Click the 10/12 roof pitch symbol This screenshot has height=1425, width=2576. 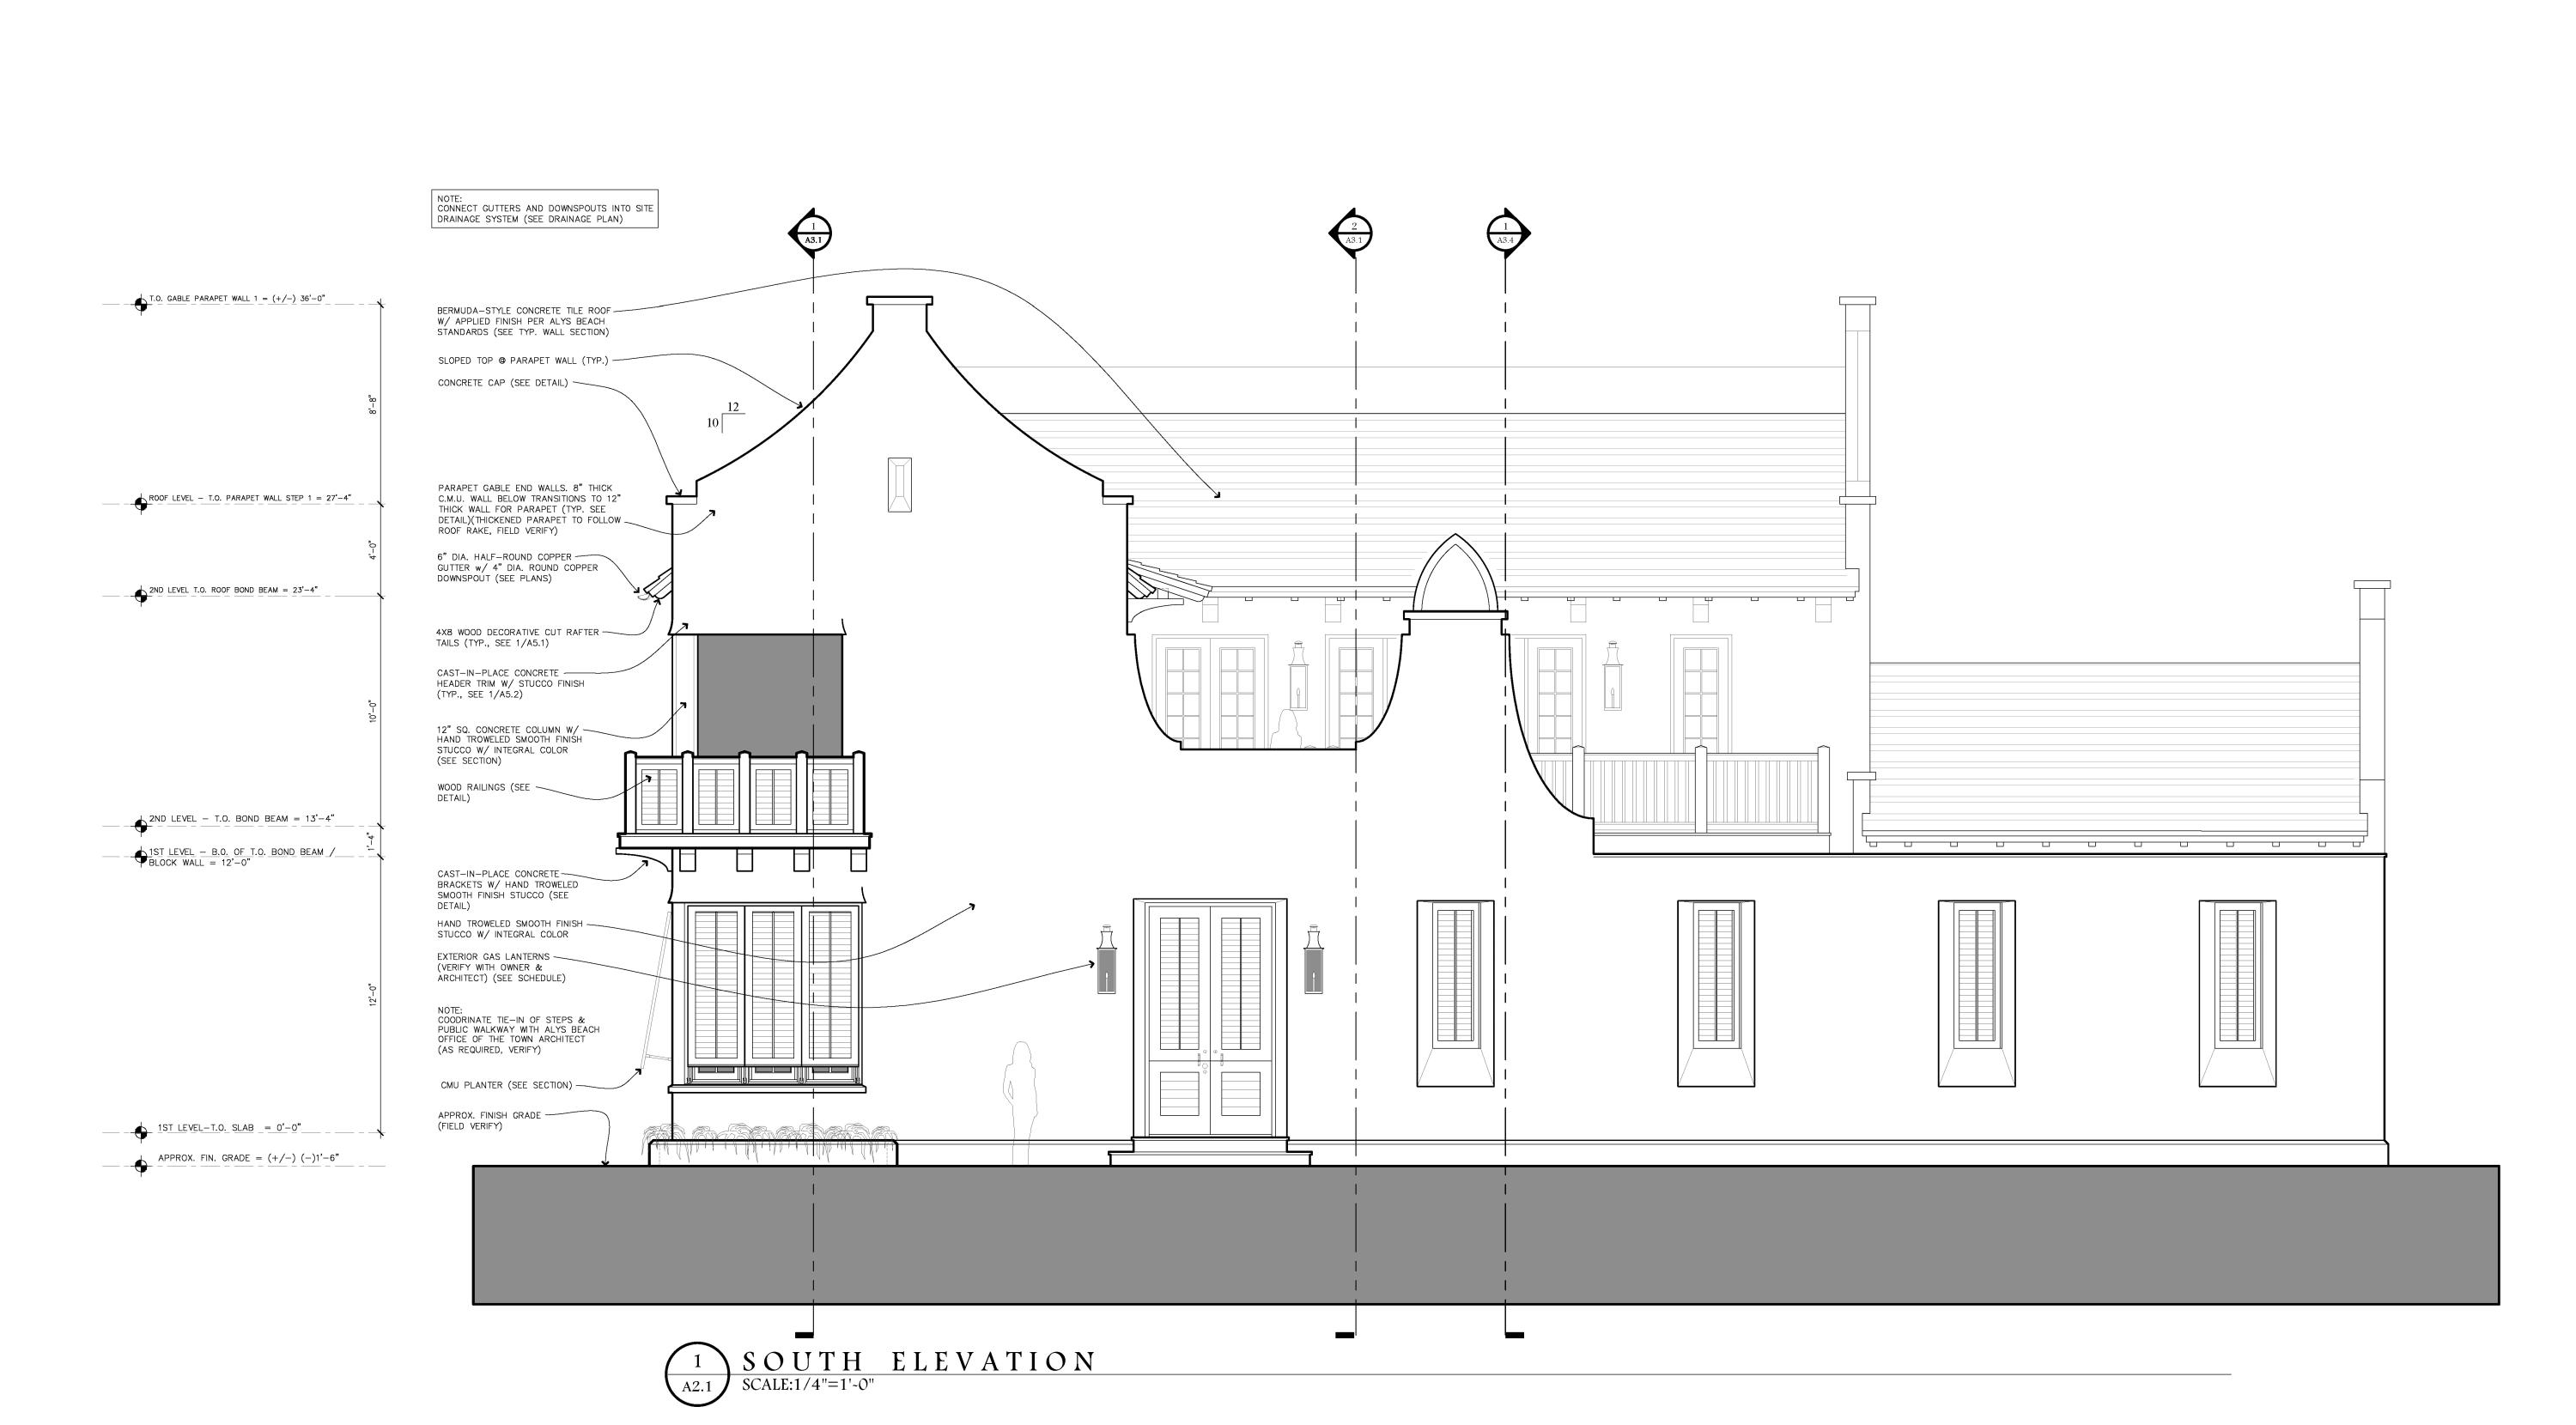(726, 416)
